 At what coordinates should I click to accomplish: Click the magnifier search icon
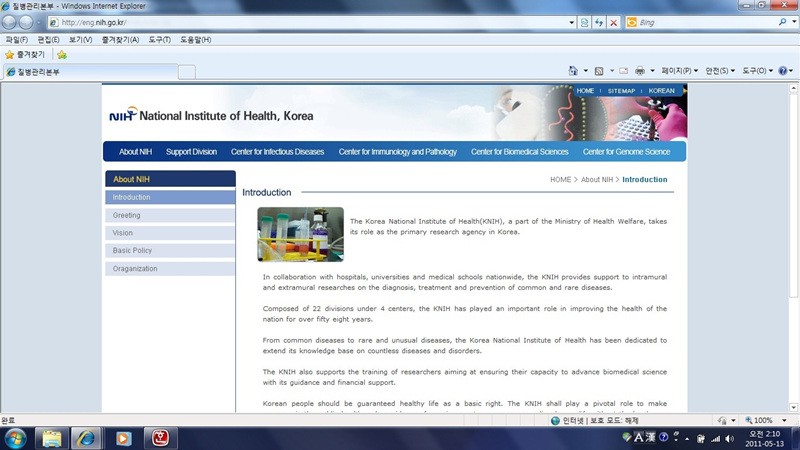coord(782,22)
